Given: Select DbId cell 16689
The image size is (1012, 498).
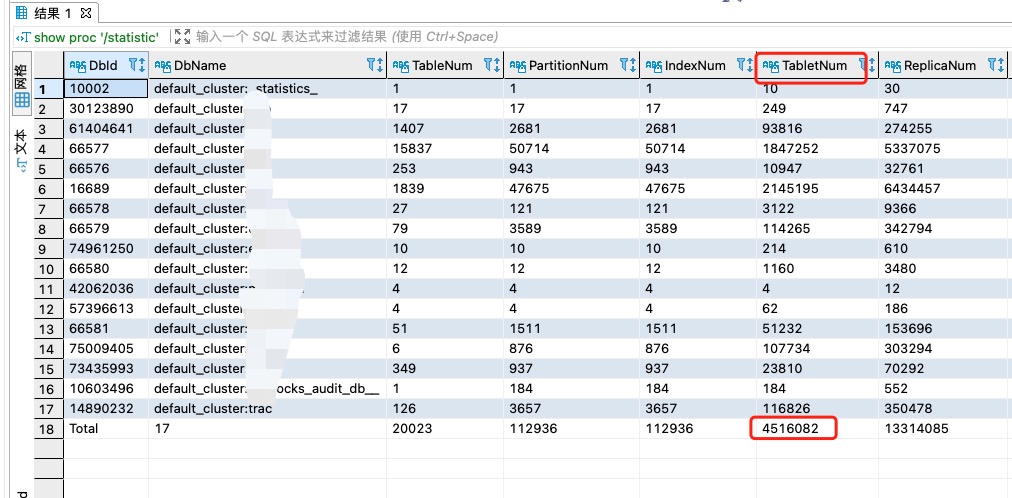Looking at the screenshot, I should click(x=106, y=188).
